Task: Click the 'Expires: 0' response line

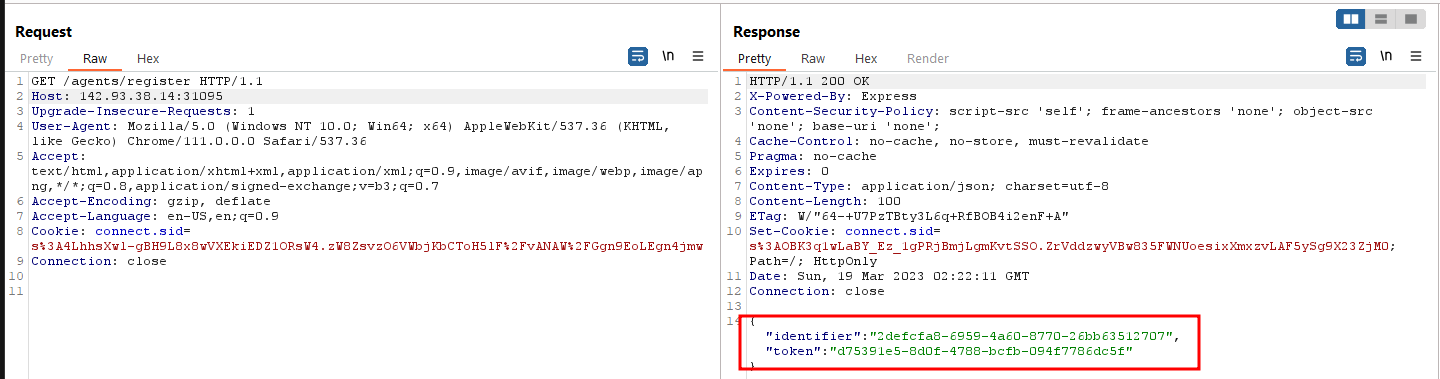Action: click(789, 171)
